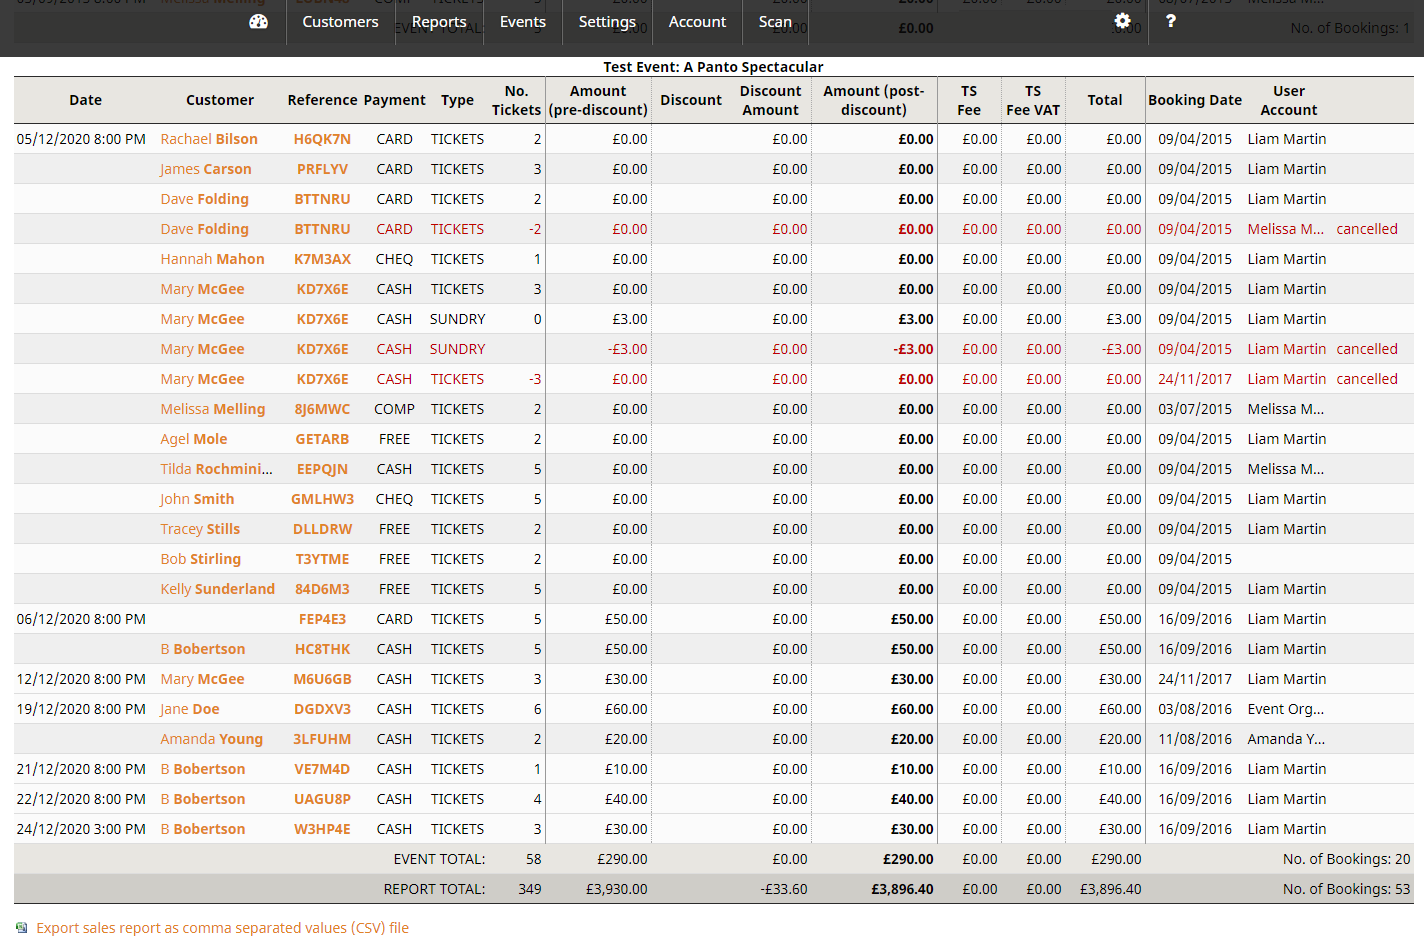Viewport: 1424px width, 946px height.
Task: Select Test Event: A Panto Spectacular title
Action: click(x=713, y=67)
